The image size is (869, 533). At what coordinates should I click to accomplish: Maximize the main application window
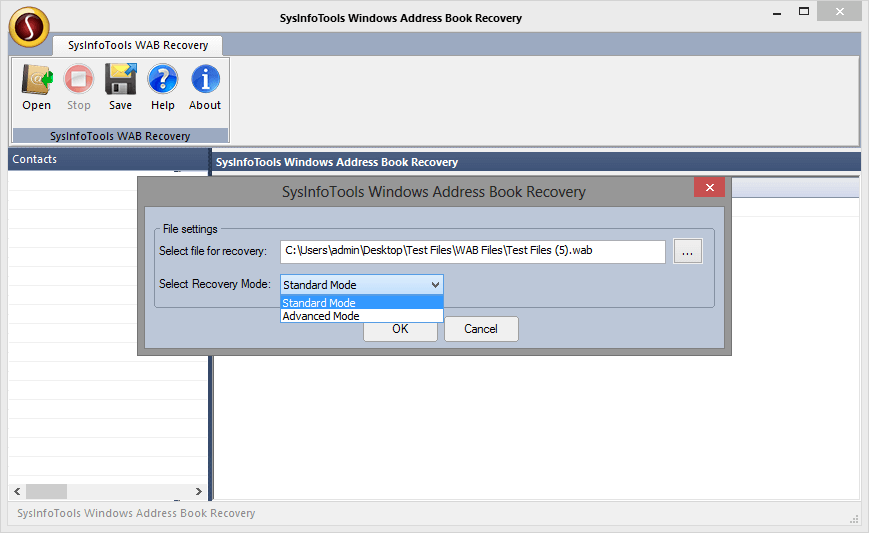coord(804,12)
